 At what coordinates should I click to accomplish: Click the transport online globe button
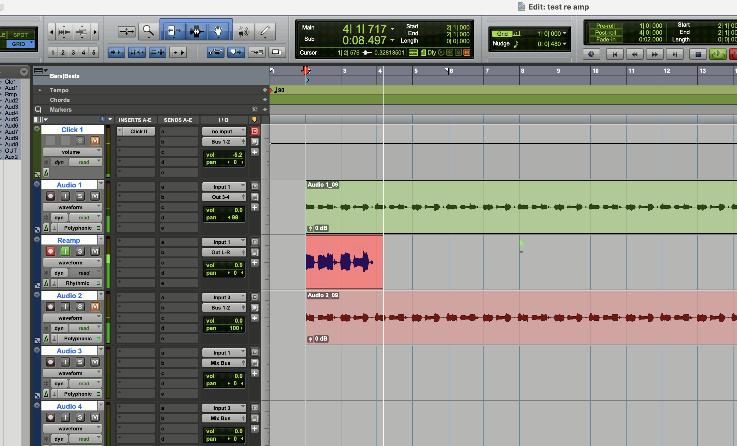(x=591, y=55)
